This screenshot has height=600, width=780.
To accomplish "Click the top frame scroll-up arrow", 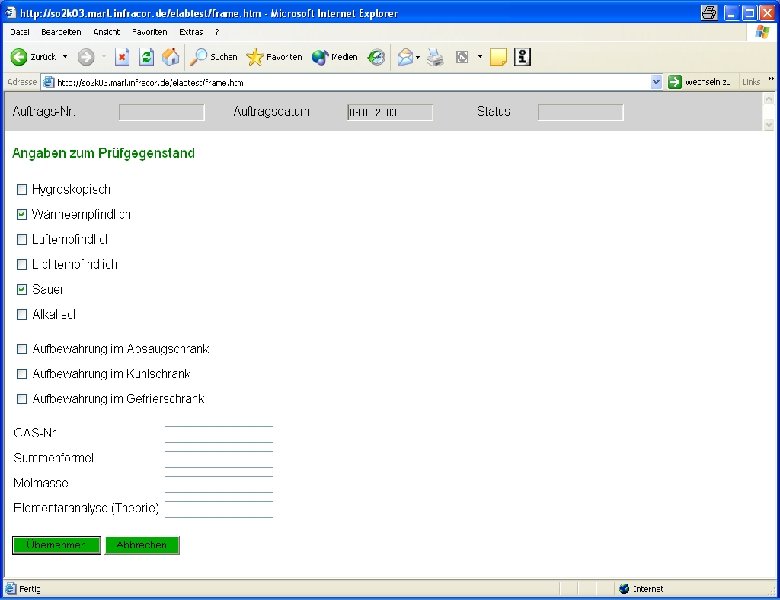I will coord(769,100).
